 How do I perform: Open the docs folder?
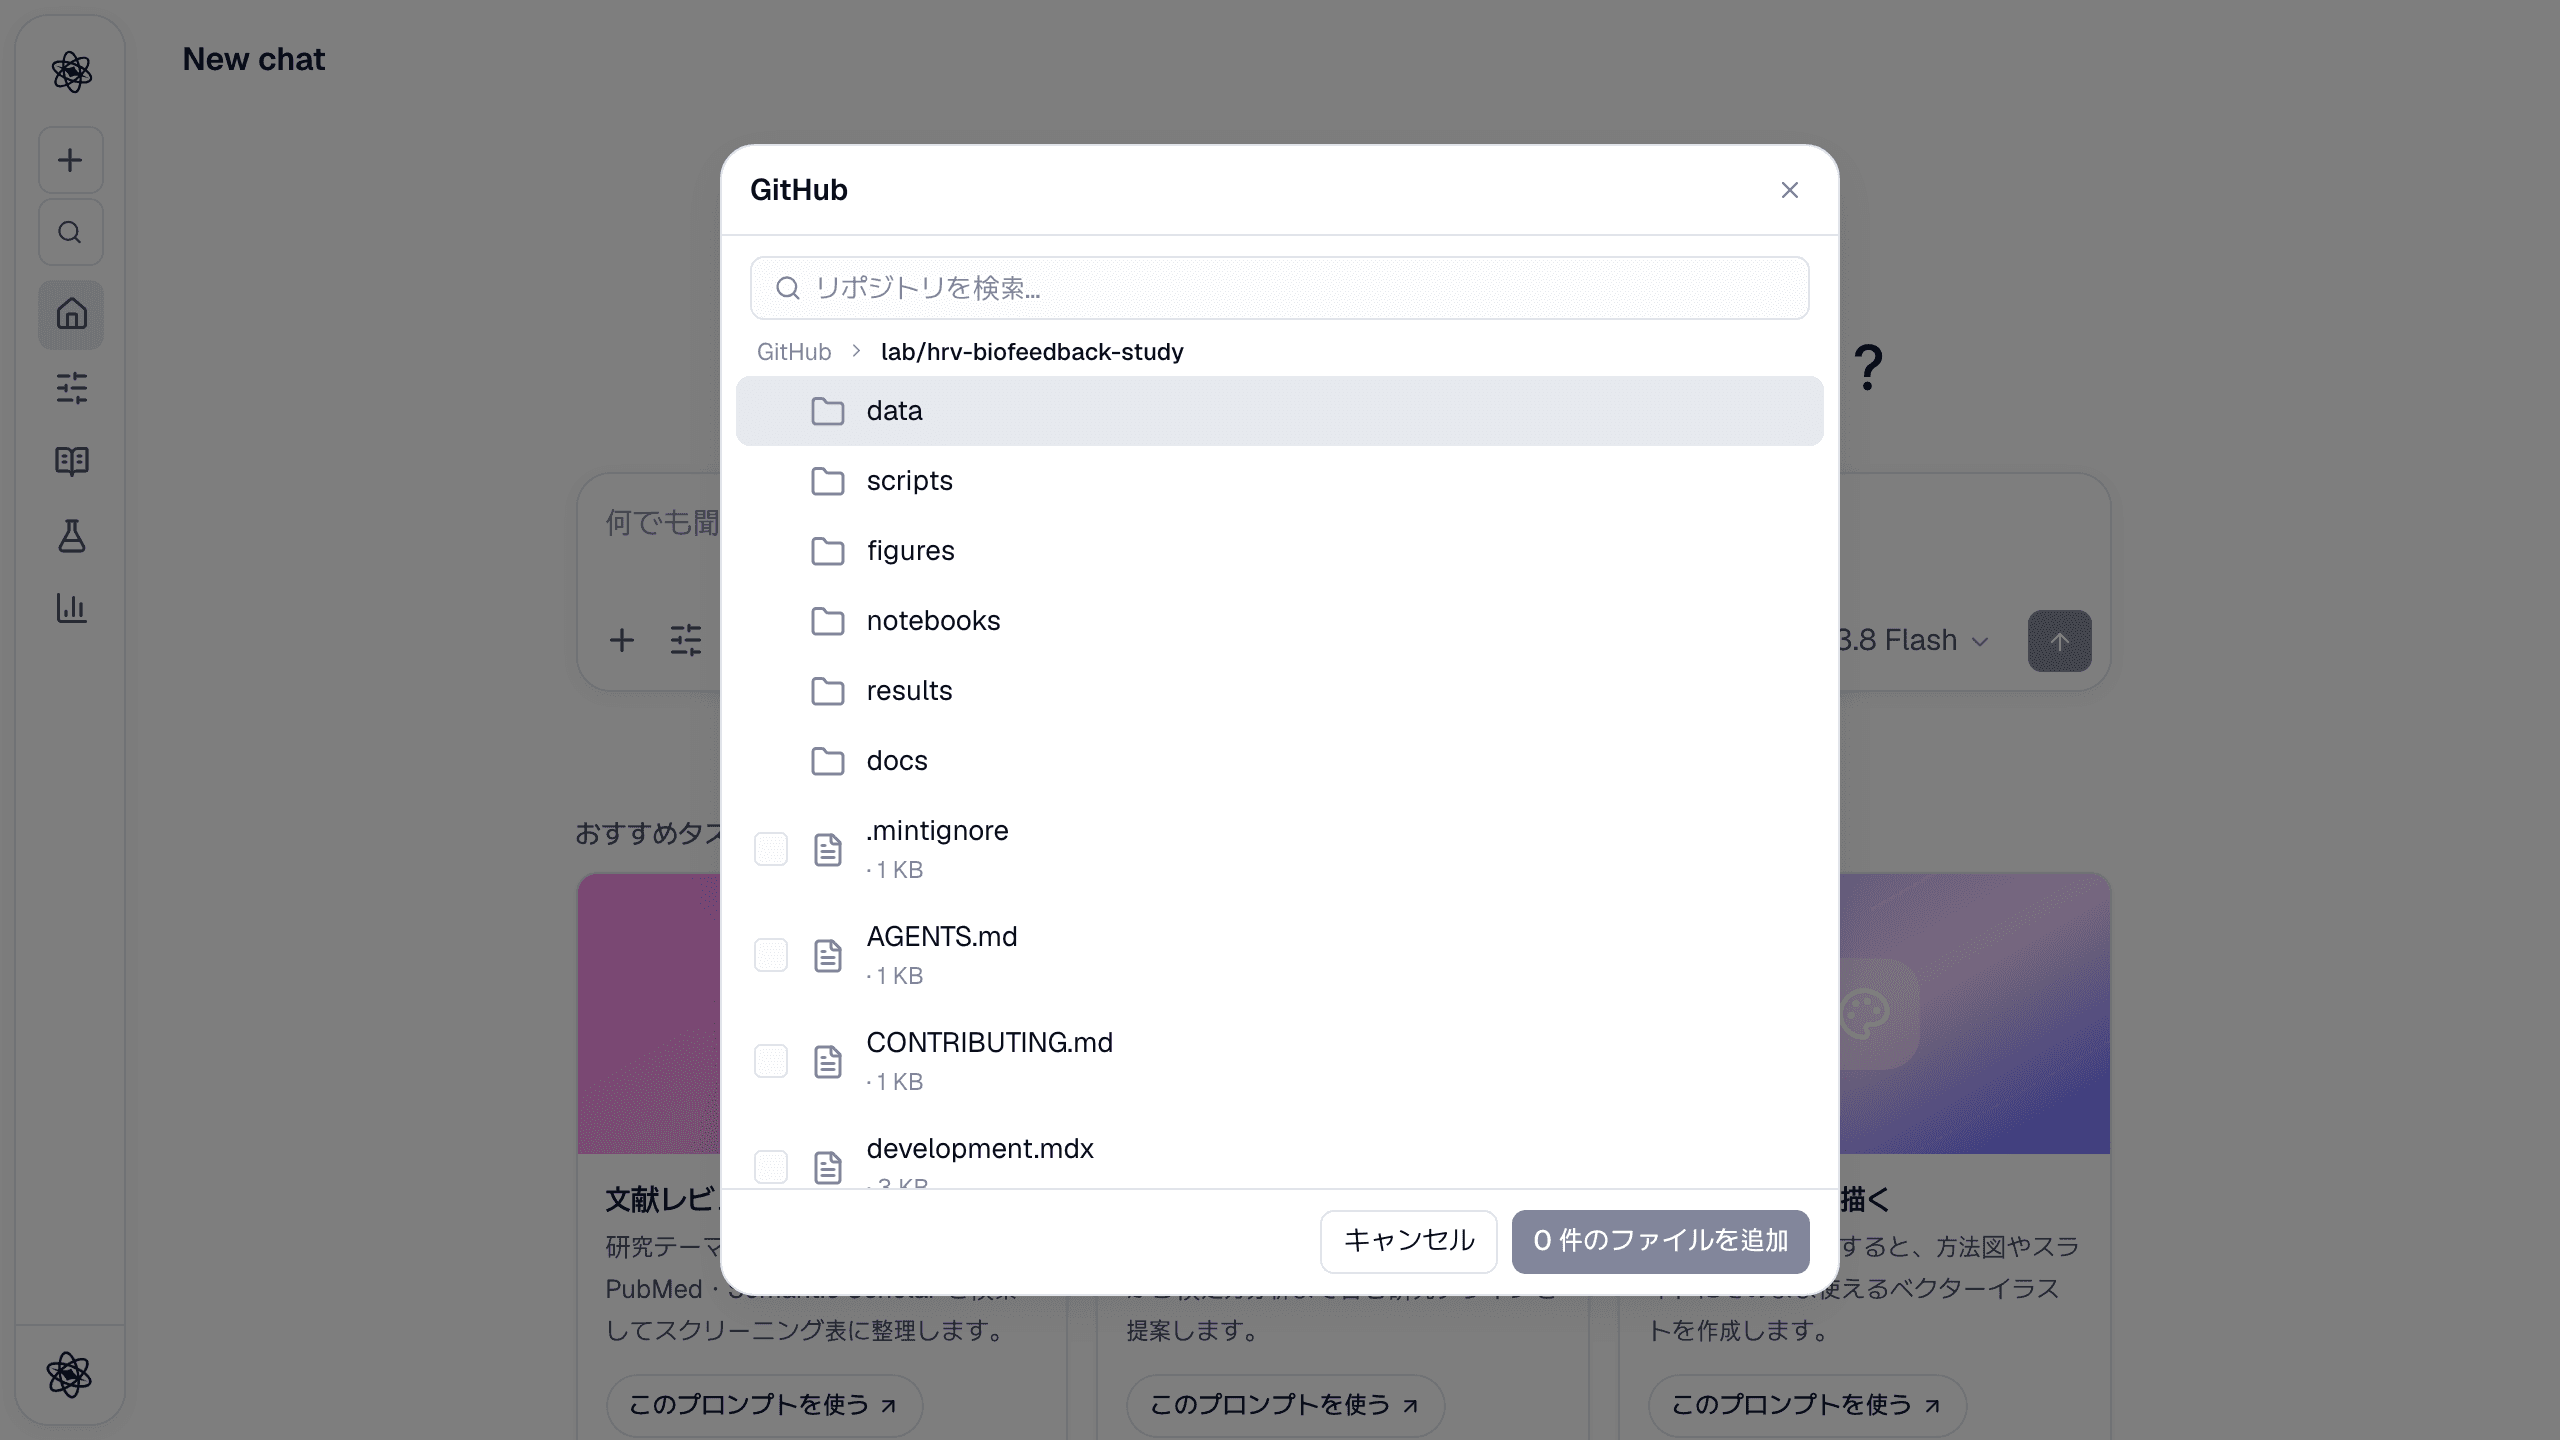click(x=1280, y=761)
